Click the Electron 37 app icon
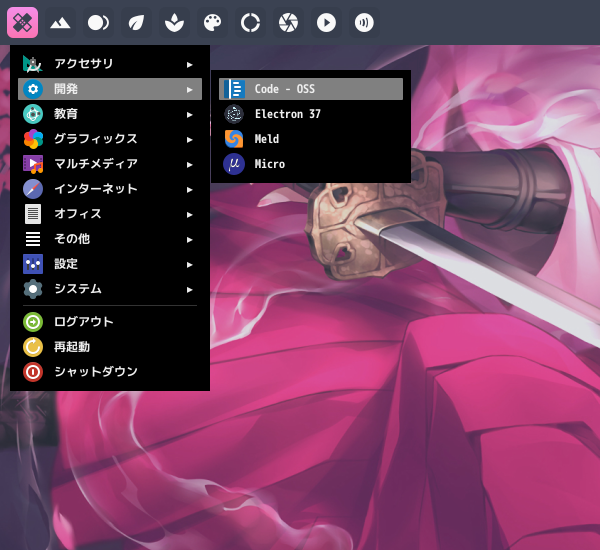Viewport: 600px width, 550px height. coord(234,114)
